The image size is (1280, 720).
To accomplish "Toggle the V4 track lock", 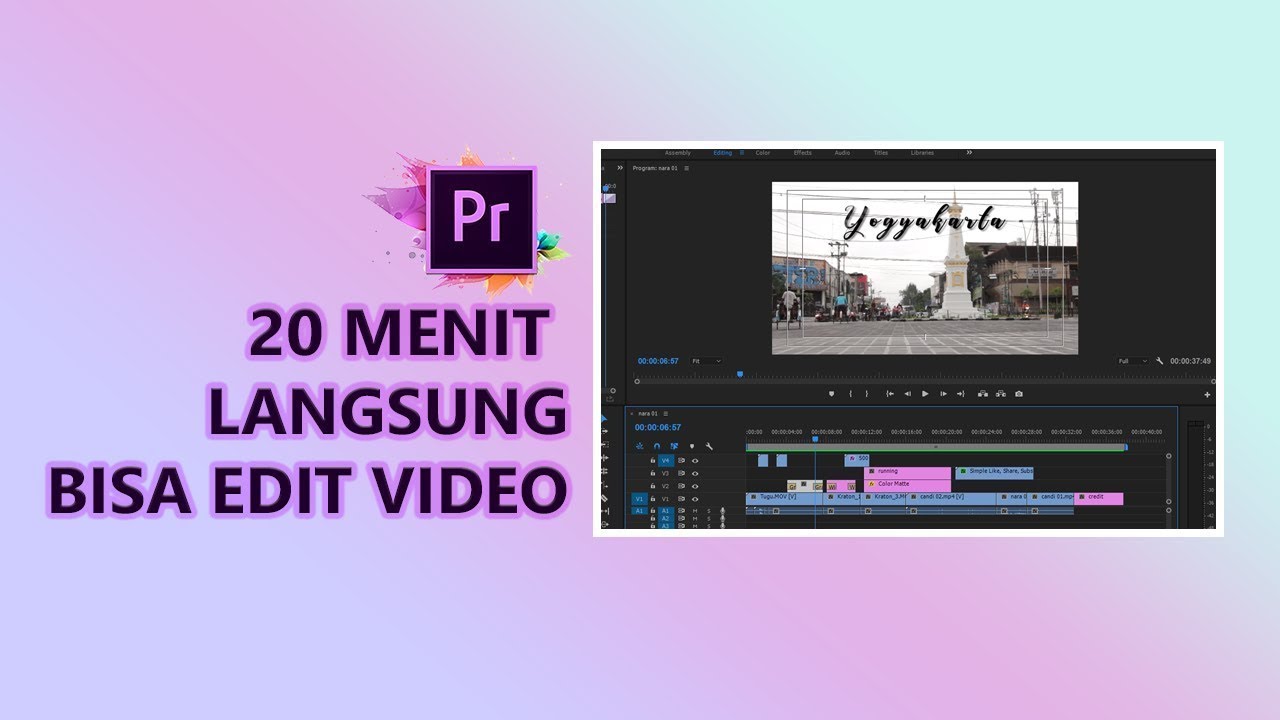I will (x=653, y=460).
